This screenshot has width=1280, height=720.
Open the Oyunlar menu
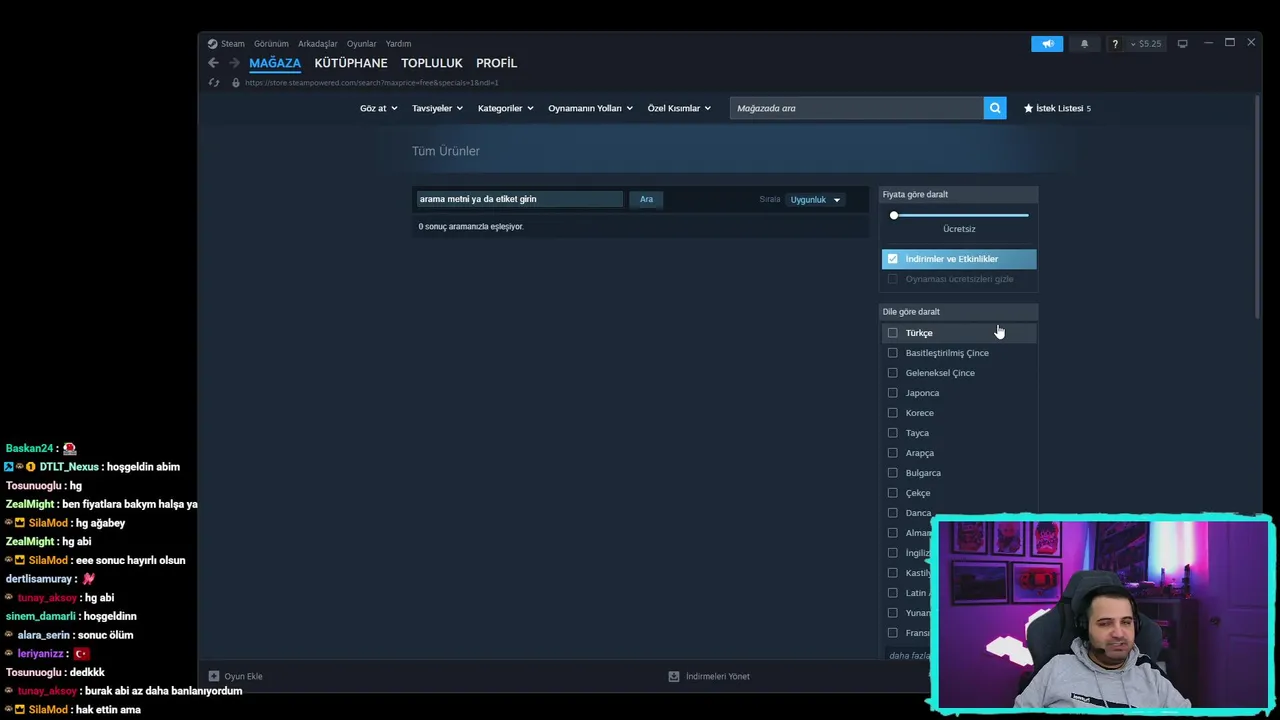(x=361, y=44)
